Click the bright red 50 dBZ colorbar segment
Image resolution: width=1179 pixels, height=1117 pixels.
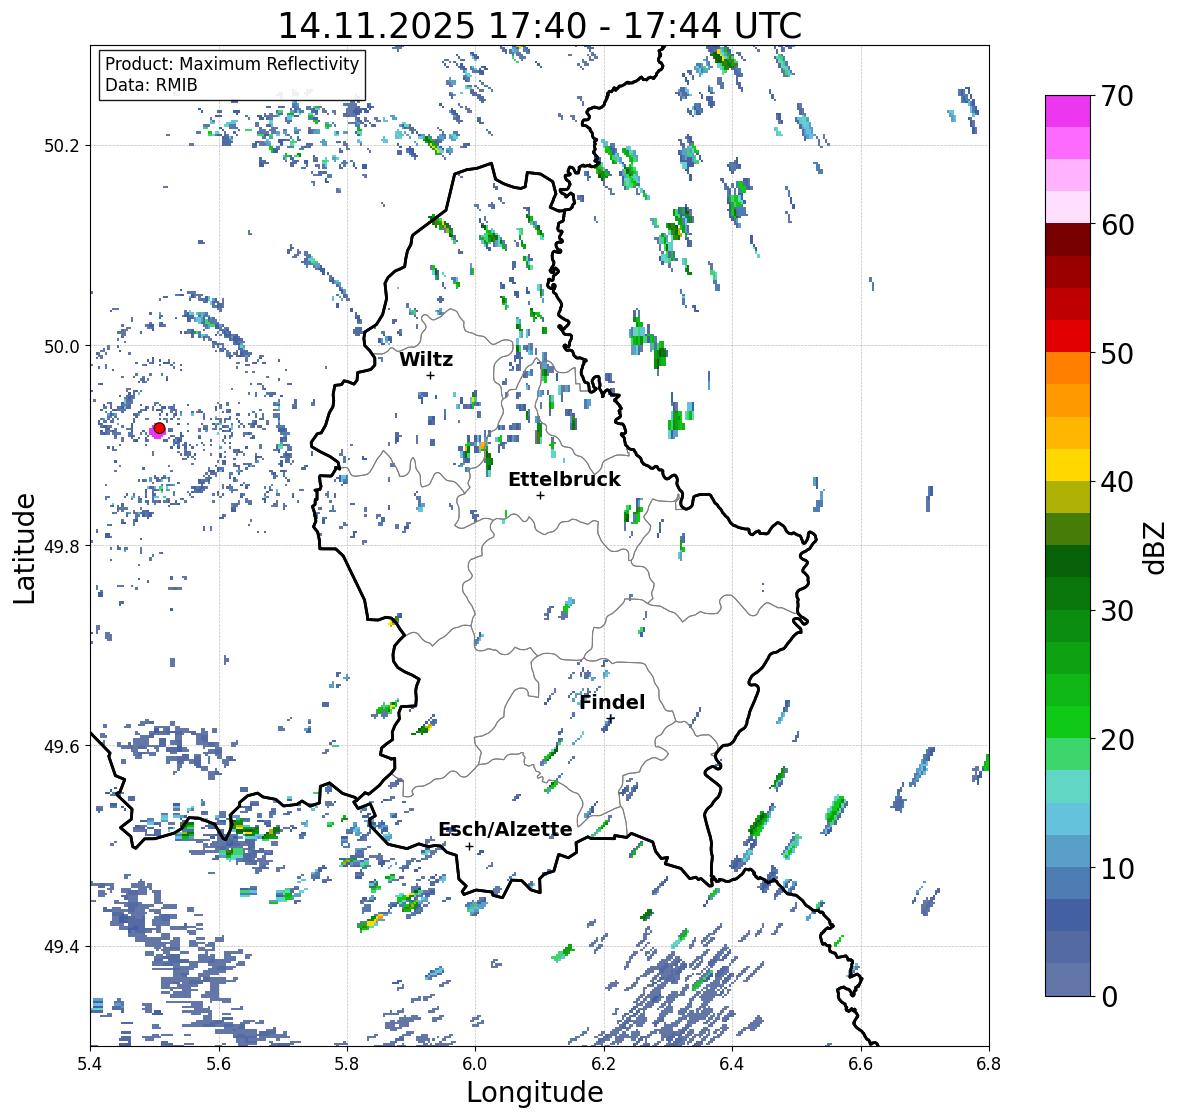pyautogui.click(x=1068, y=336)
